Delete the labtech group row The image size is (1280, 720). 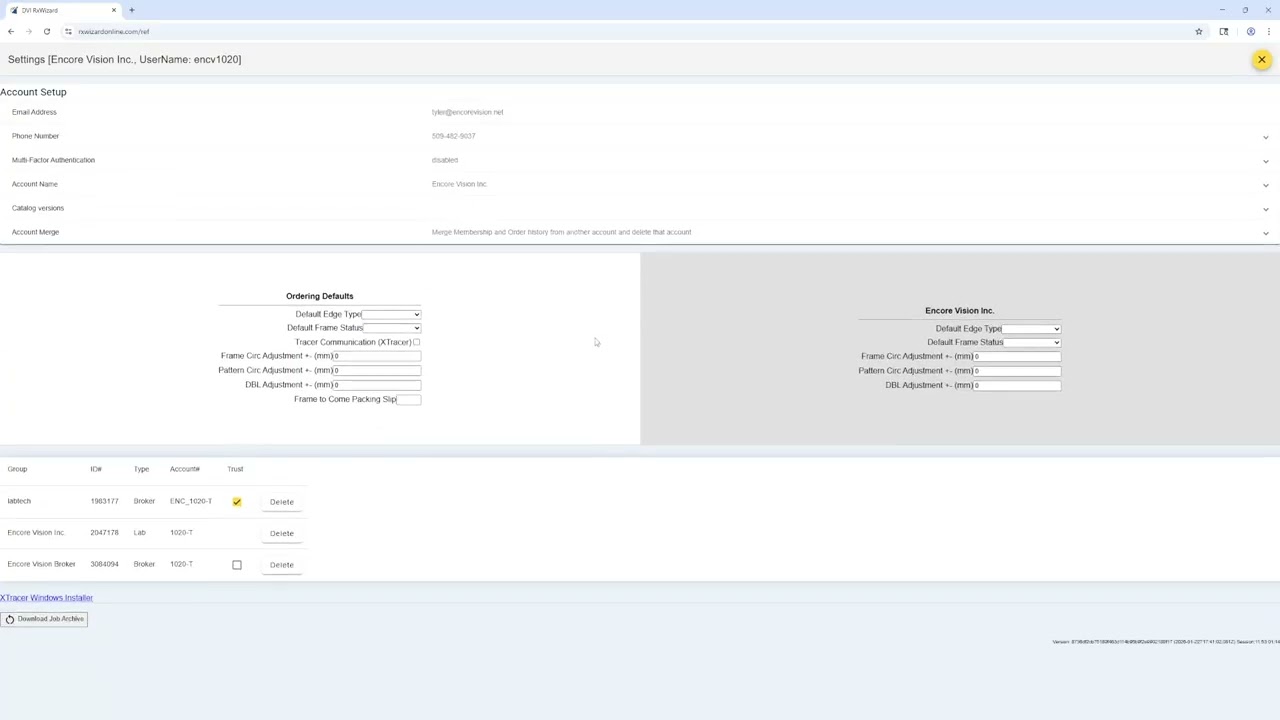click(282, 502)
